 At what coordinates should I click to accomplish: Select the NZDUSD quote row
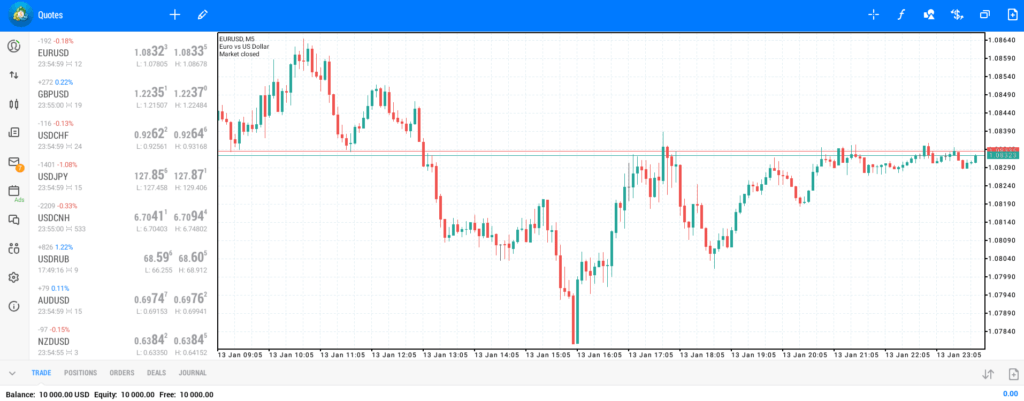click(122, 340)
